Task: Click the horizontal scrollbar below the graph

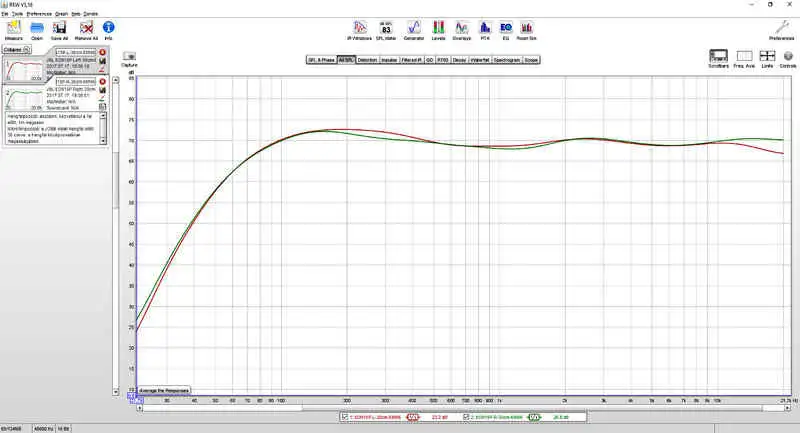Action: tap(460, 405)
